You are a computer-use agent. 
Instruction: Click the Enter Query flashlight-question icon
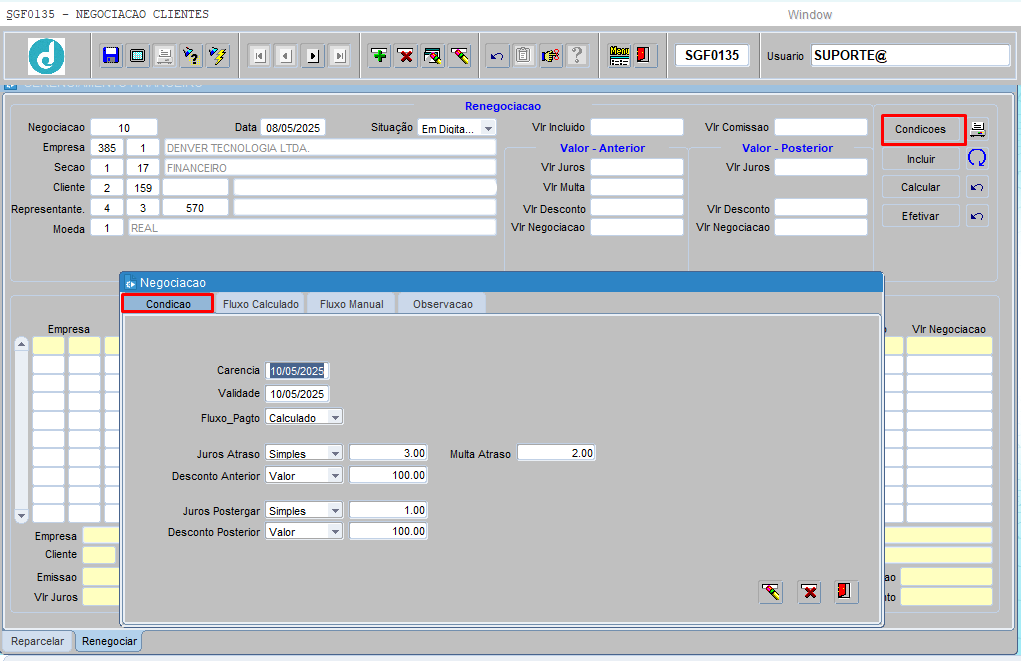point(191,55)
